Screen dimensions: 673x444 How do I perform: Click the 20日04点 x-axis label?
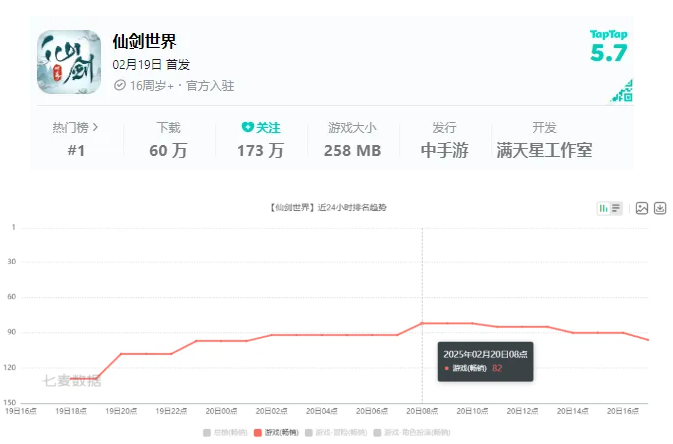tap(321, 411)
